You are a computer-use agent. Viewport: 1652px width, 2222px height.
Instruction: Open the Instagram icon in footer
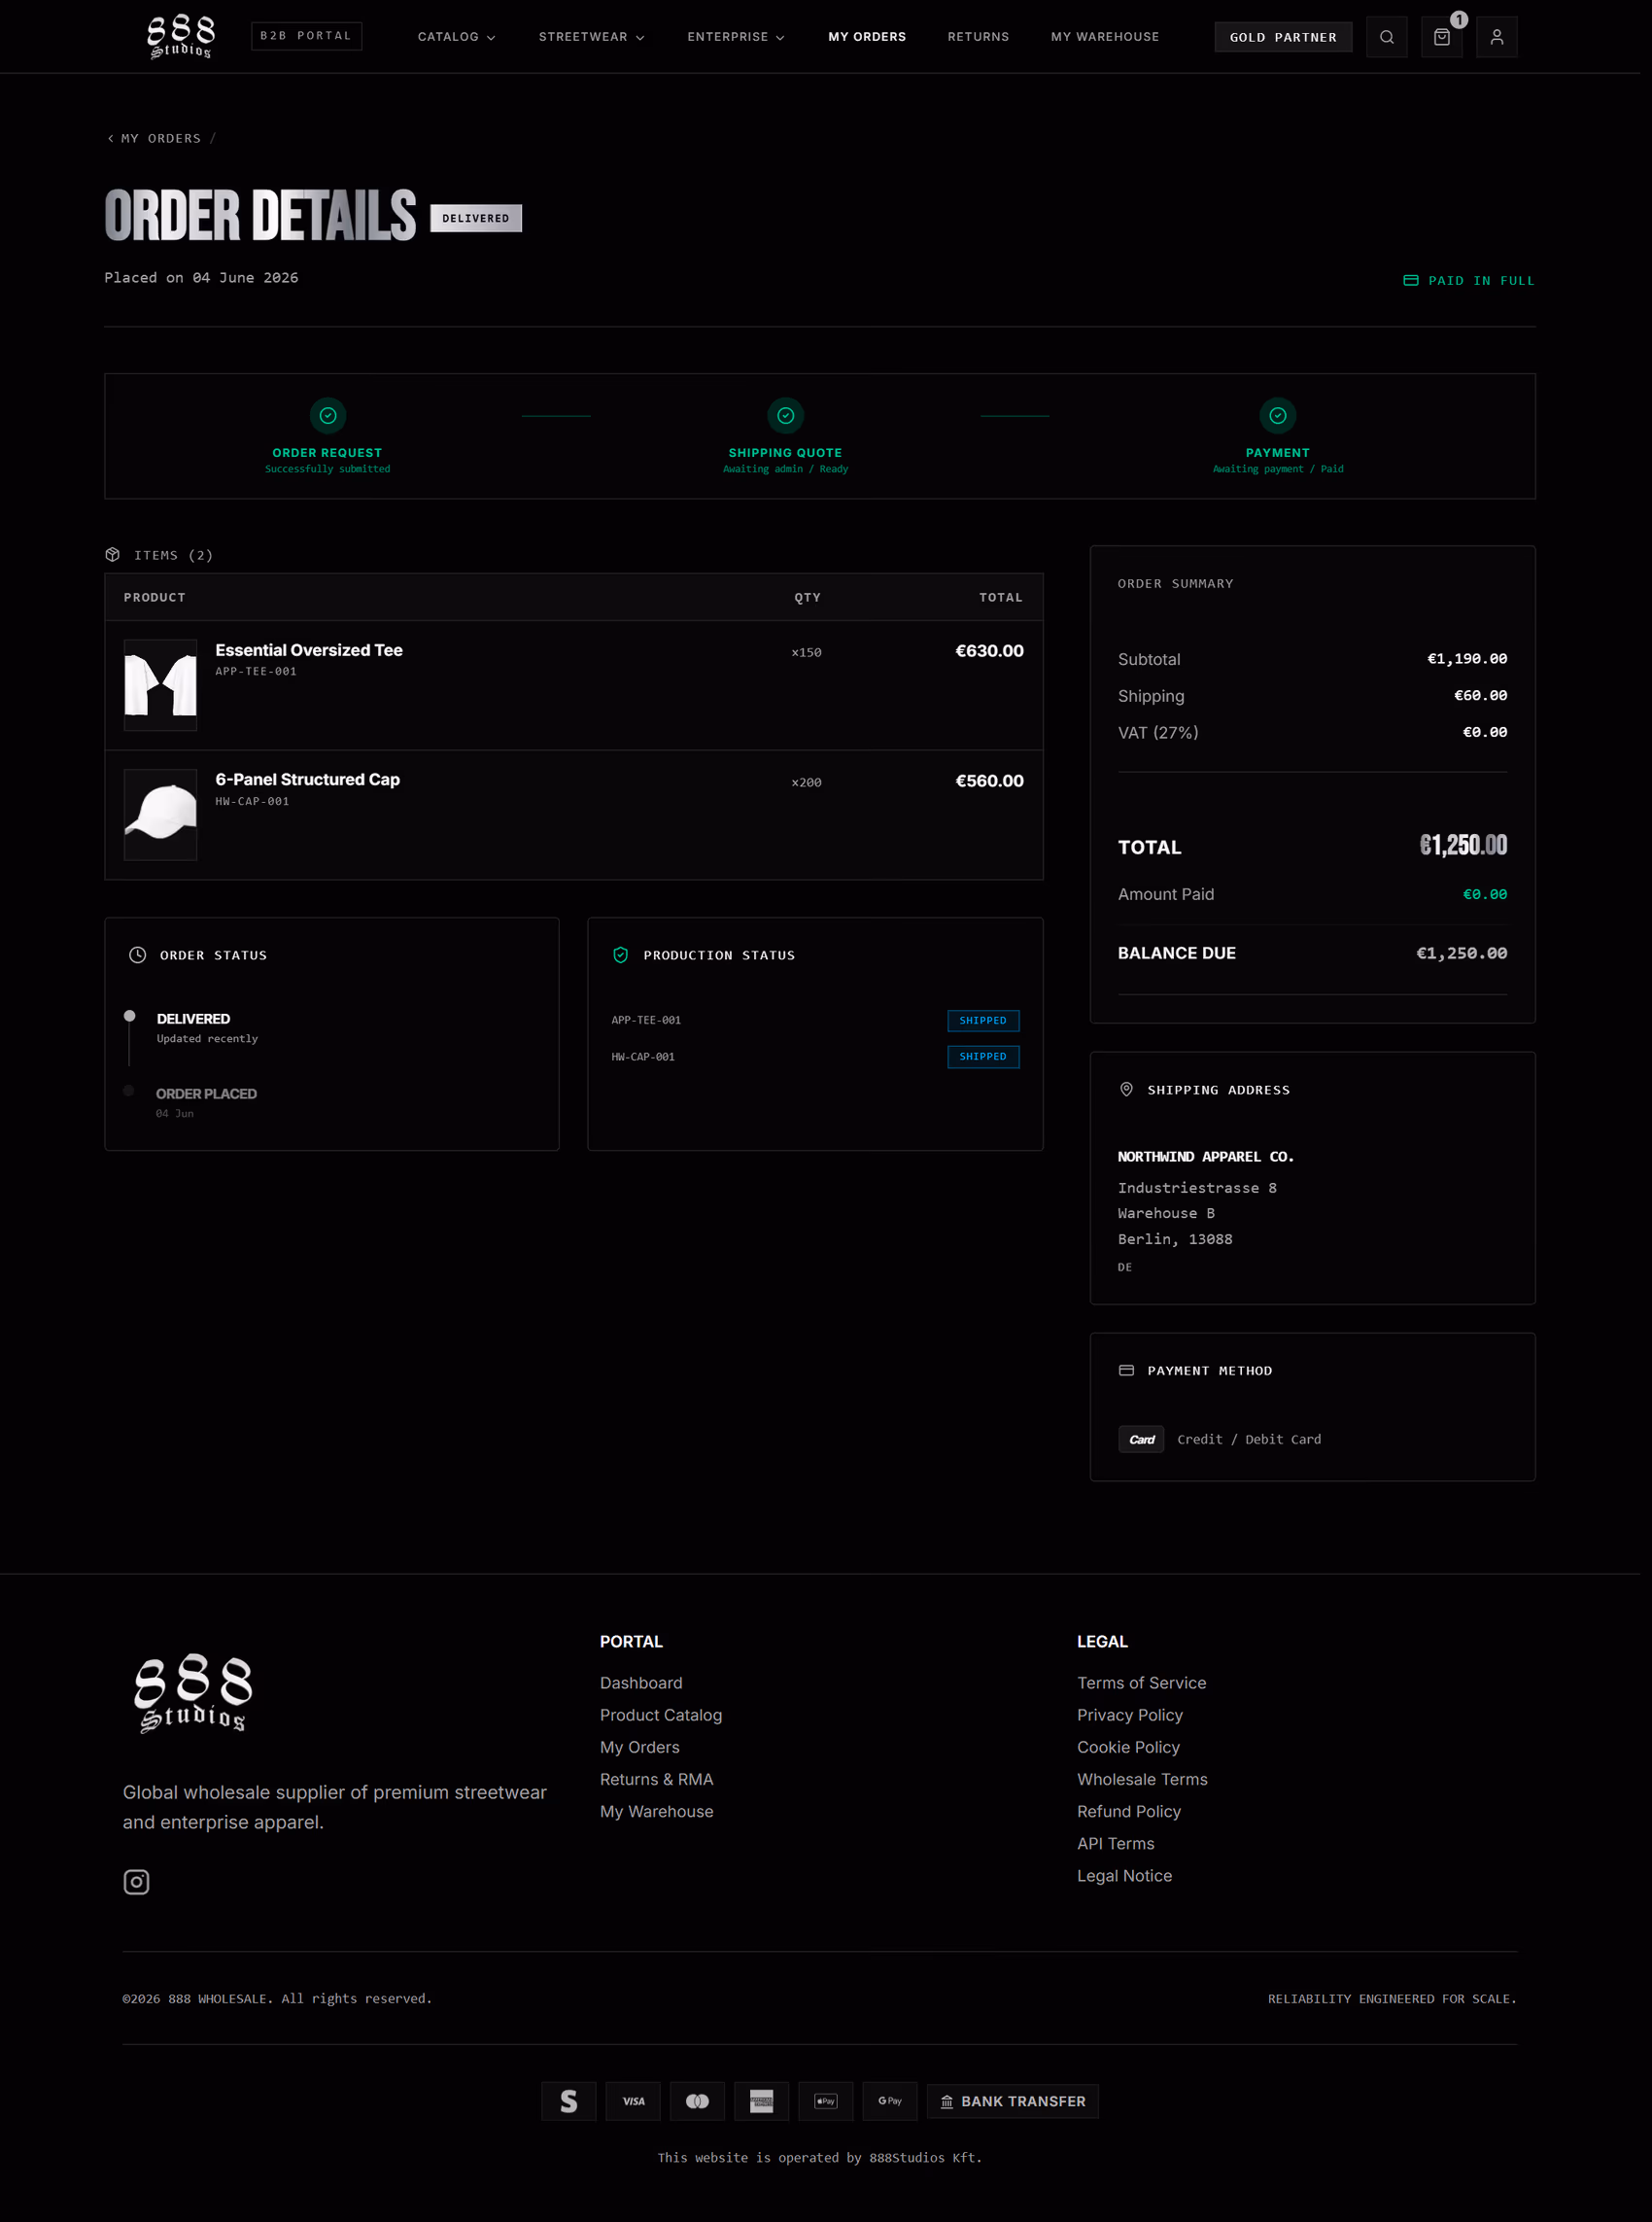(136, 1882)
